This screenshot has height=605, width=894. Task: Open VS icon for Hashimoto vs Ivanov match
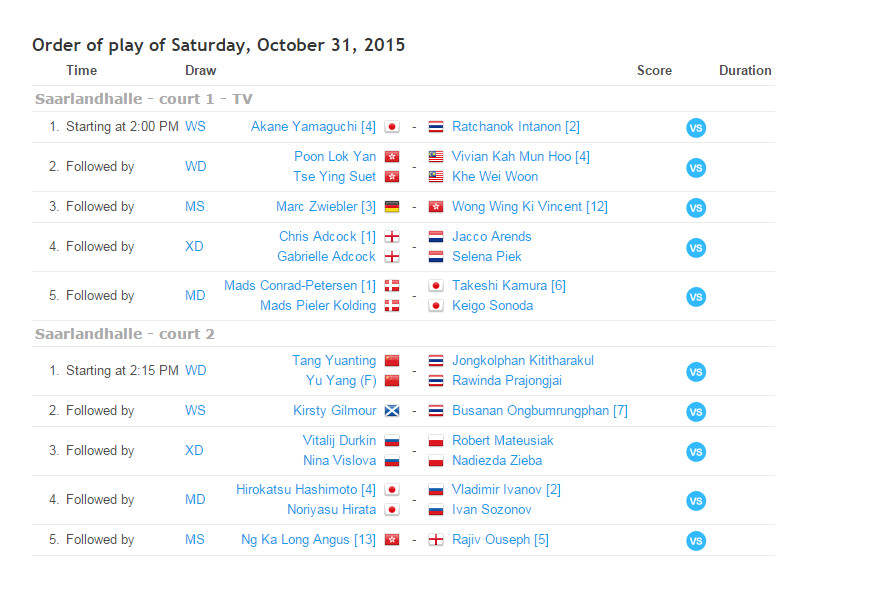(x=696, y=500)
